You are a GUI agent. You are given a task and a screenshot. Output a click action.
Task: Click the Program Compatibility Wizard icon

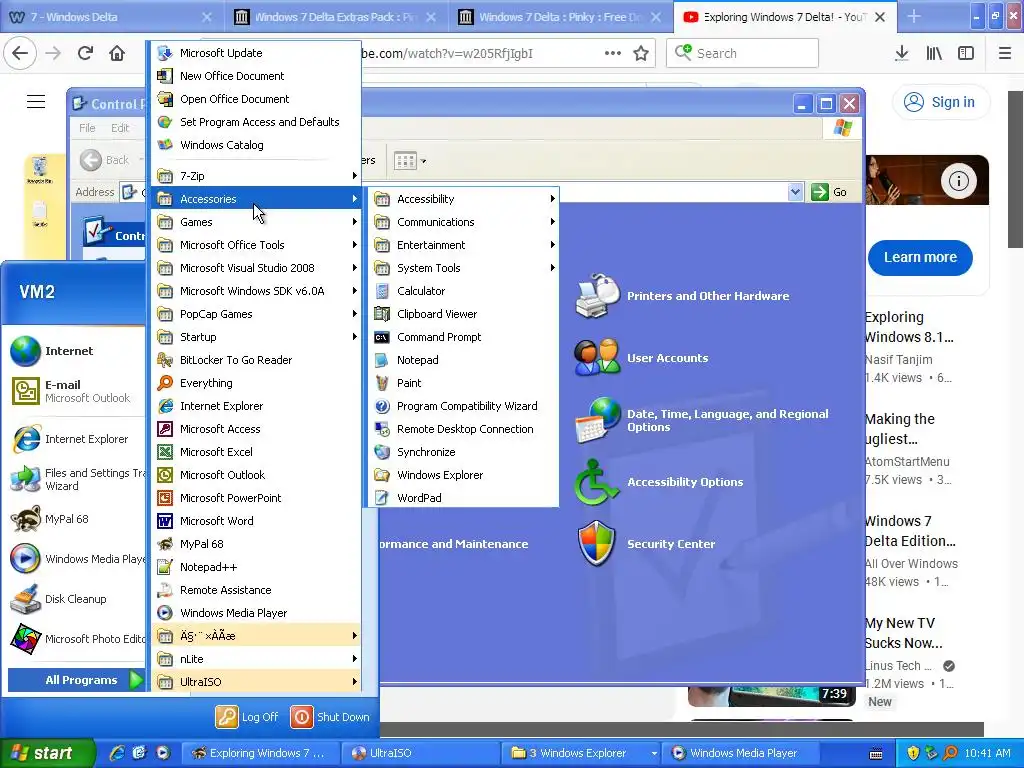[x=382, y=406]
